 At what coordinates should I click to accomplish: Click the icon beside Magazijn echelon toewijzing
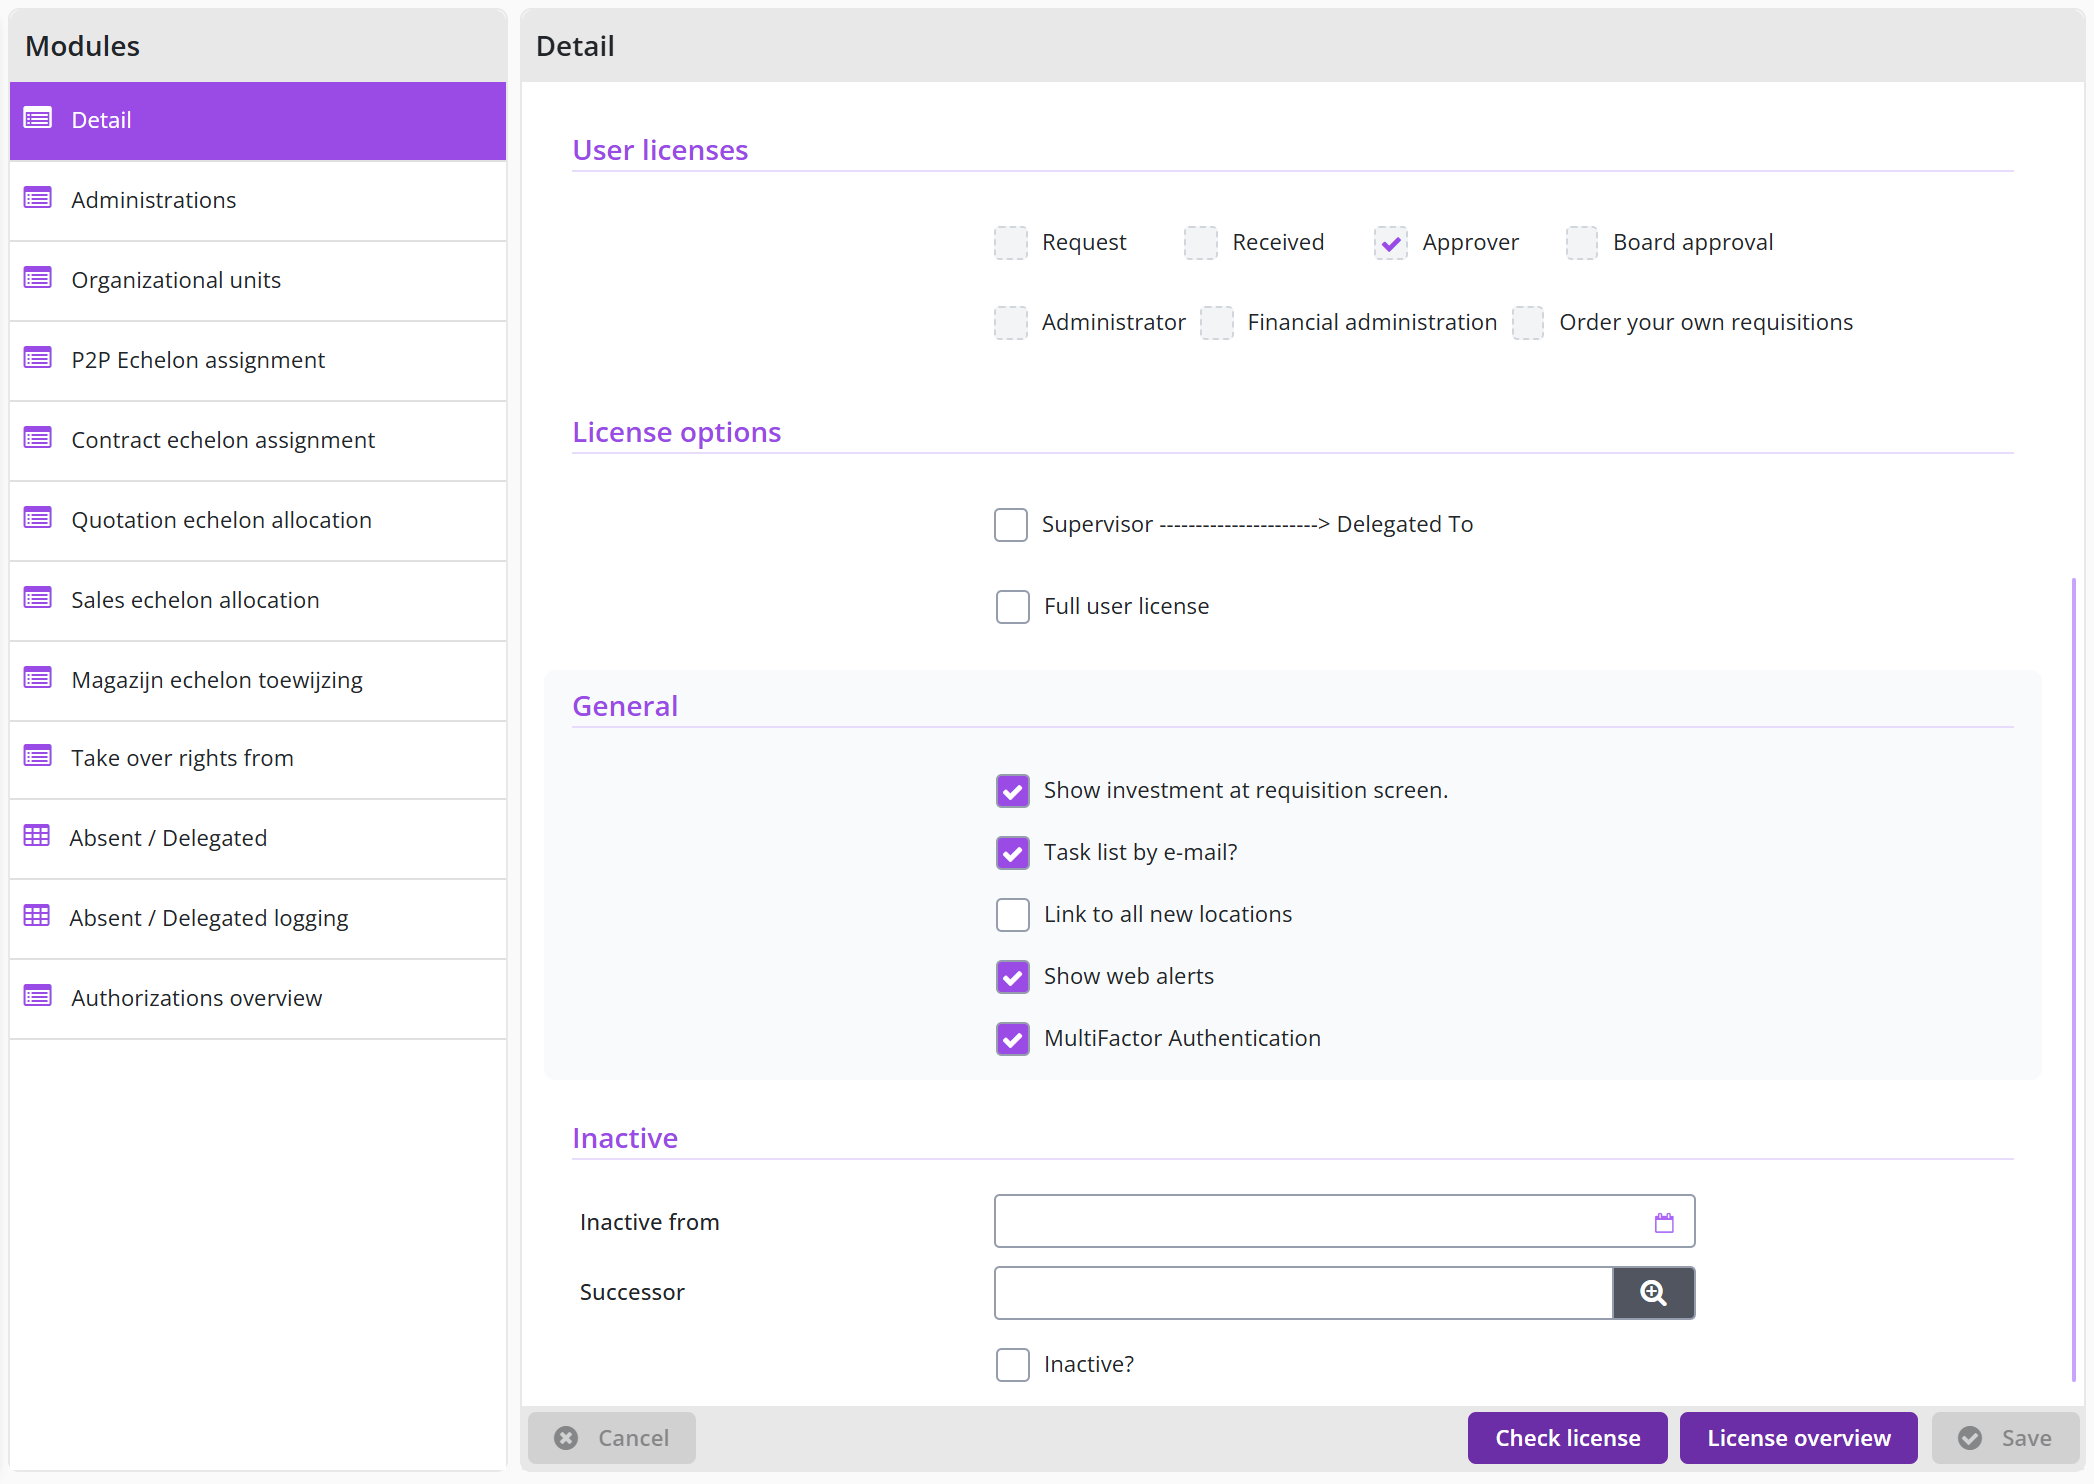38,679
